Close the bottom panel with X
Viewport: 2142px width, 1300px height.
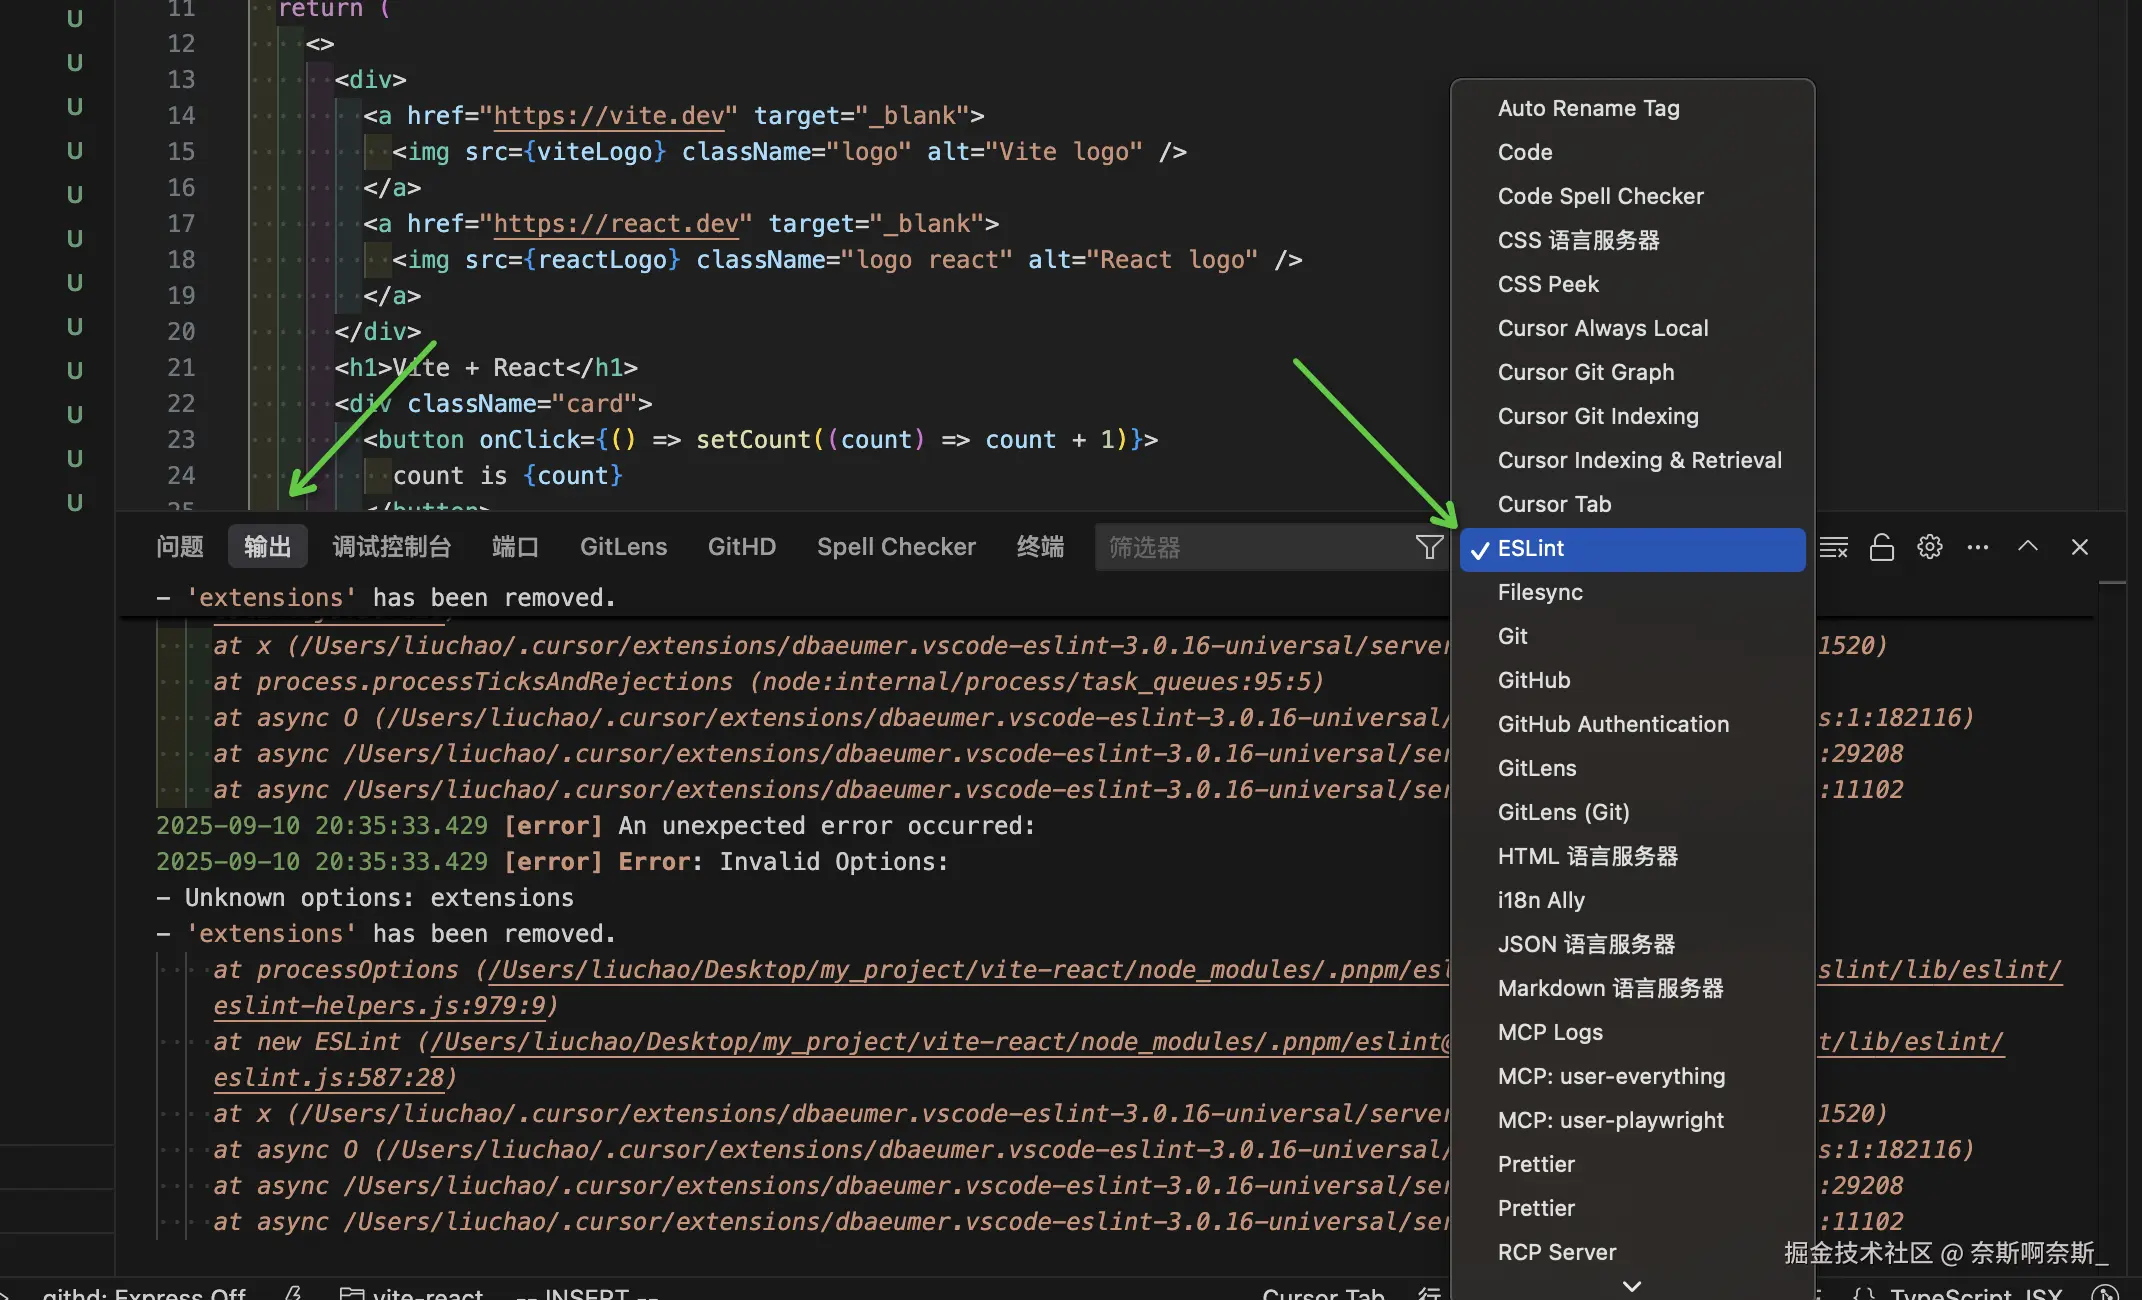(2079, 547)
